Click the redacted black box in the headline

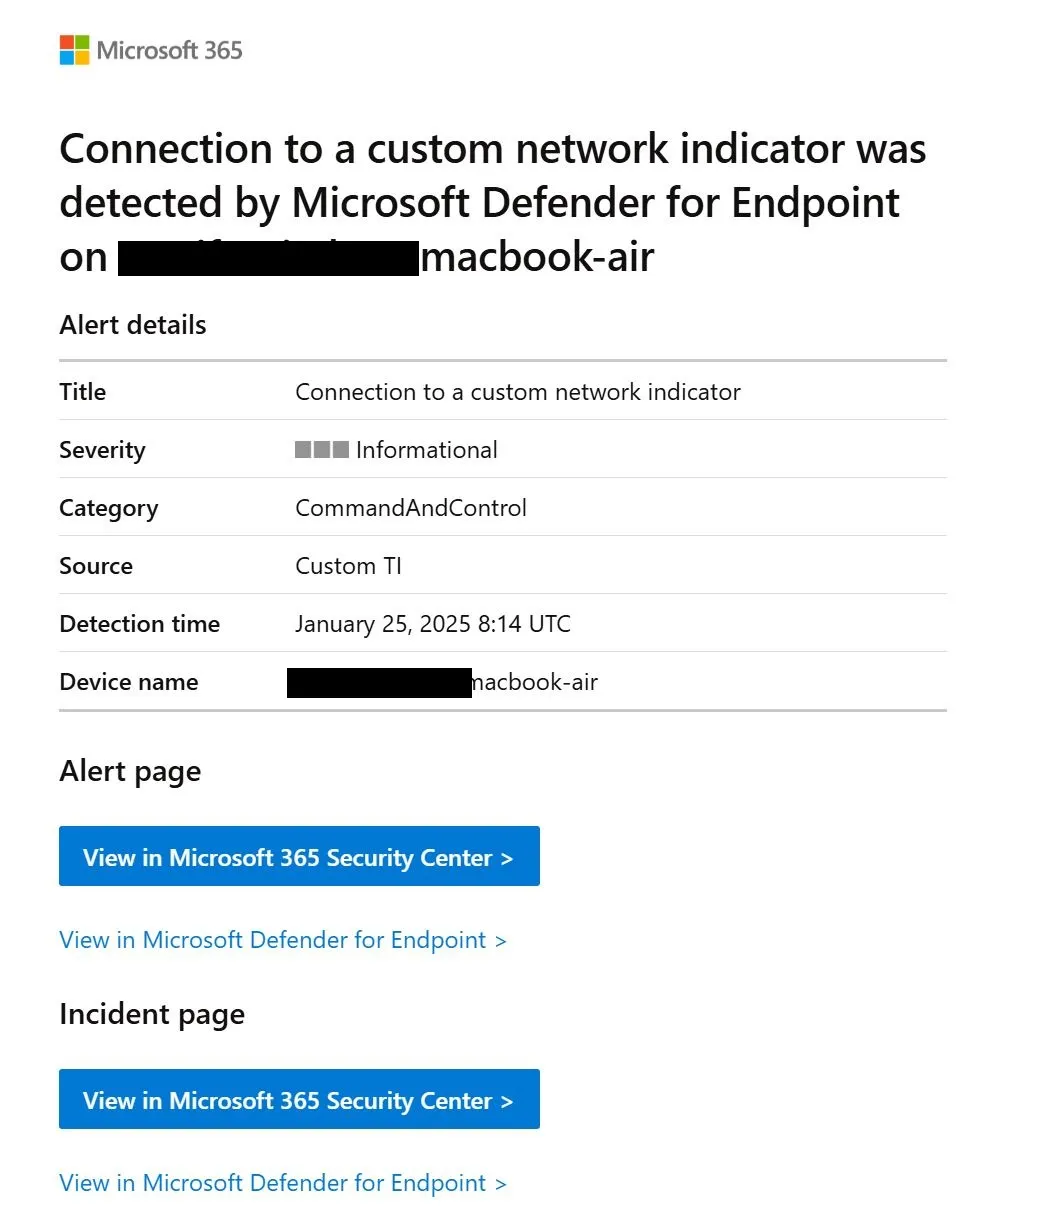268,258
